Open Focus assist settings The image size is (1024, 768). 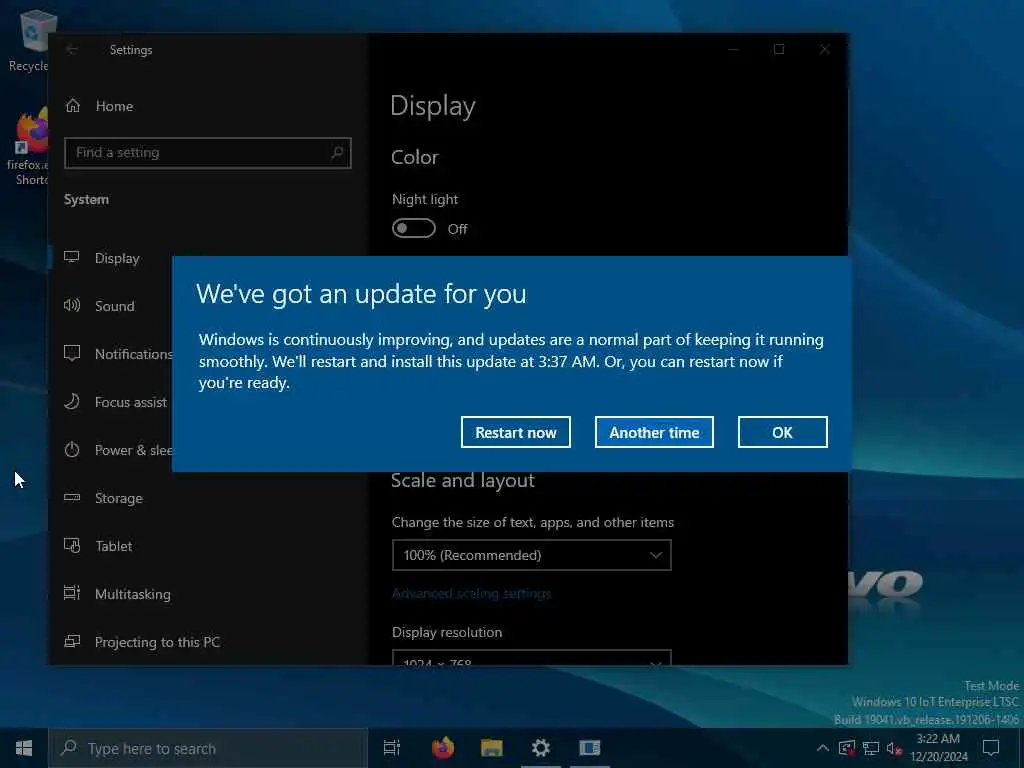pyautogui.click(x=131, y=402)
